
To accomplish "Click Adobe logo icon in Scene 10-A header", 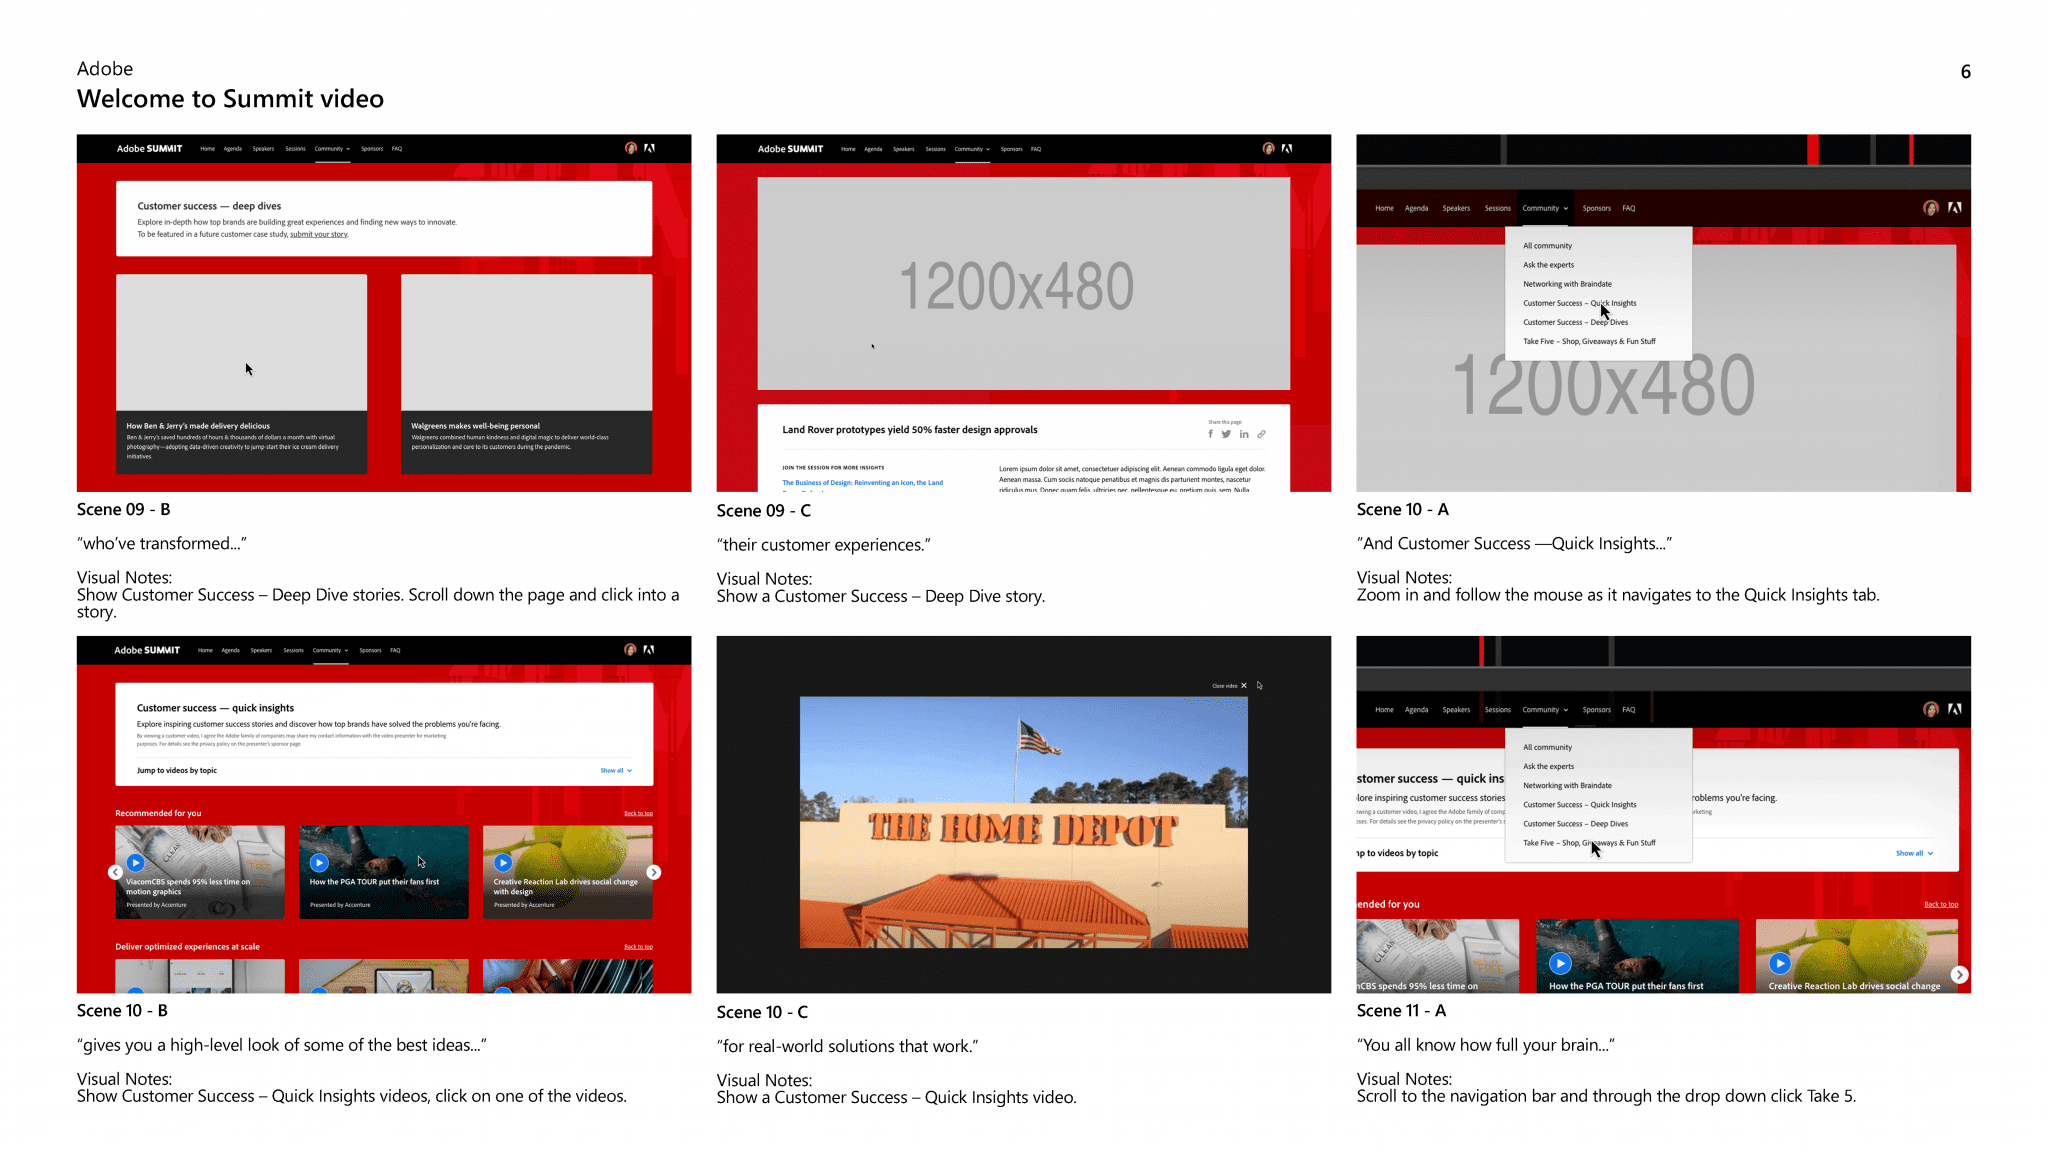I will tap(1955, 208).
